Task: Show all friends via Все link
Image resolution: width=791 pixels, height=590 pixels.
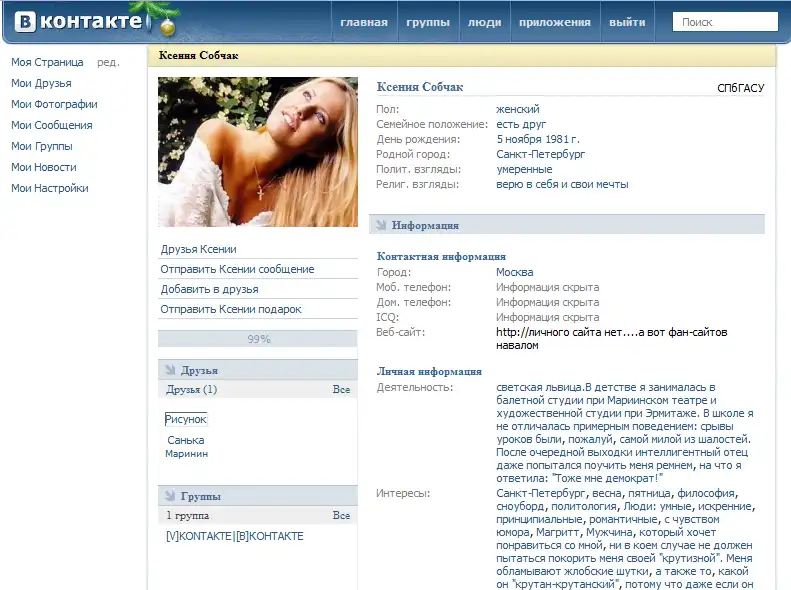Action: click(x=341, y=389)
